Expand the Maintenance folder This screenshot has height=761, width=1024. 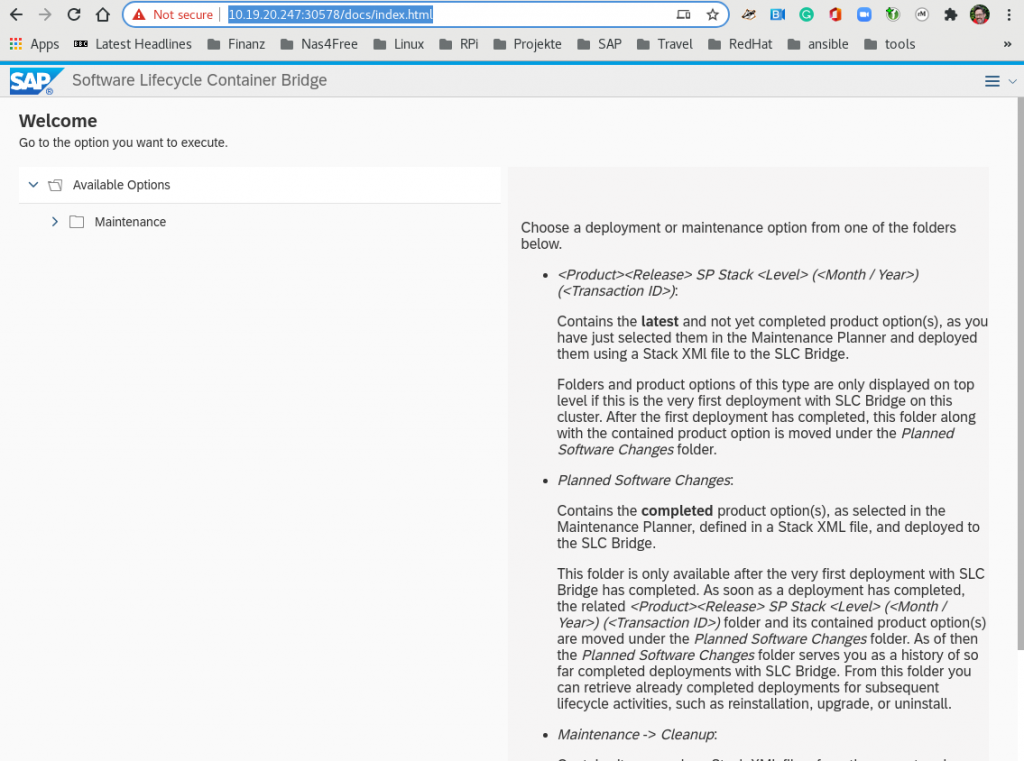click(x=55, y=222)
